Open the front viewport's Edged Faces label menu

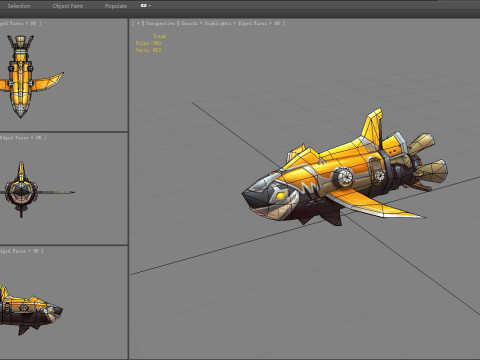(23, 137)
